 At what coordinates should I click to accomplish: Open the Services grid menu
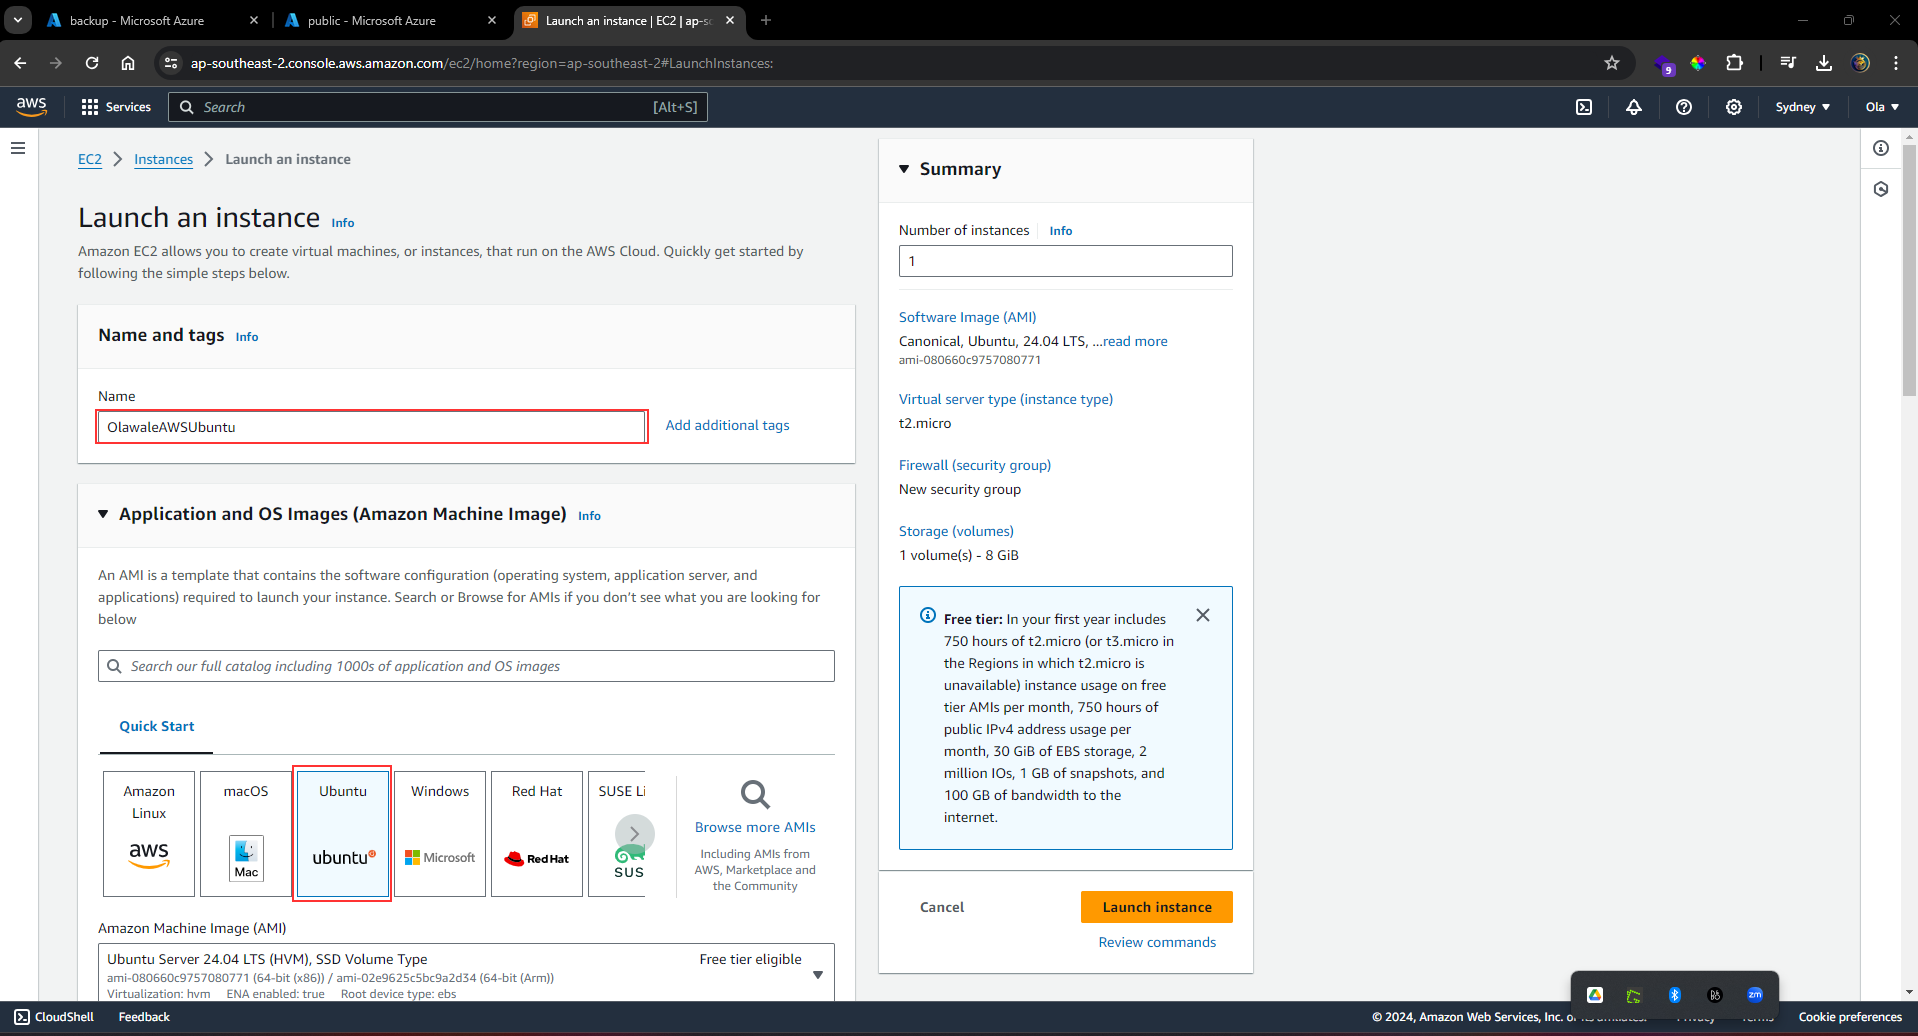(116, 107)
